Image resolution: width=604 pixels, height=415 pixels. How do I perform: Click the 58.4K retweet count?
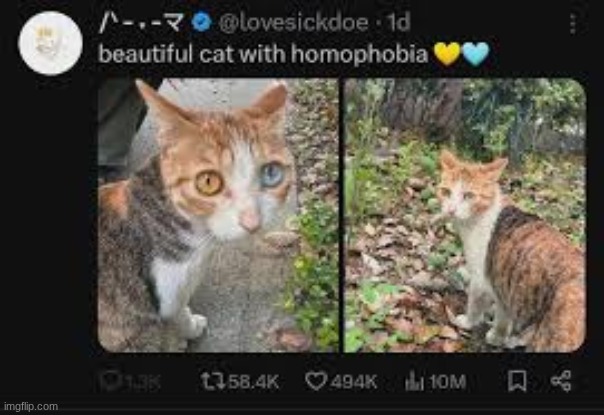pyautogui.click(x=253, y=381)
